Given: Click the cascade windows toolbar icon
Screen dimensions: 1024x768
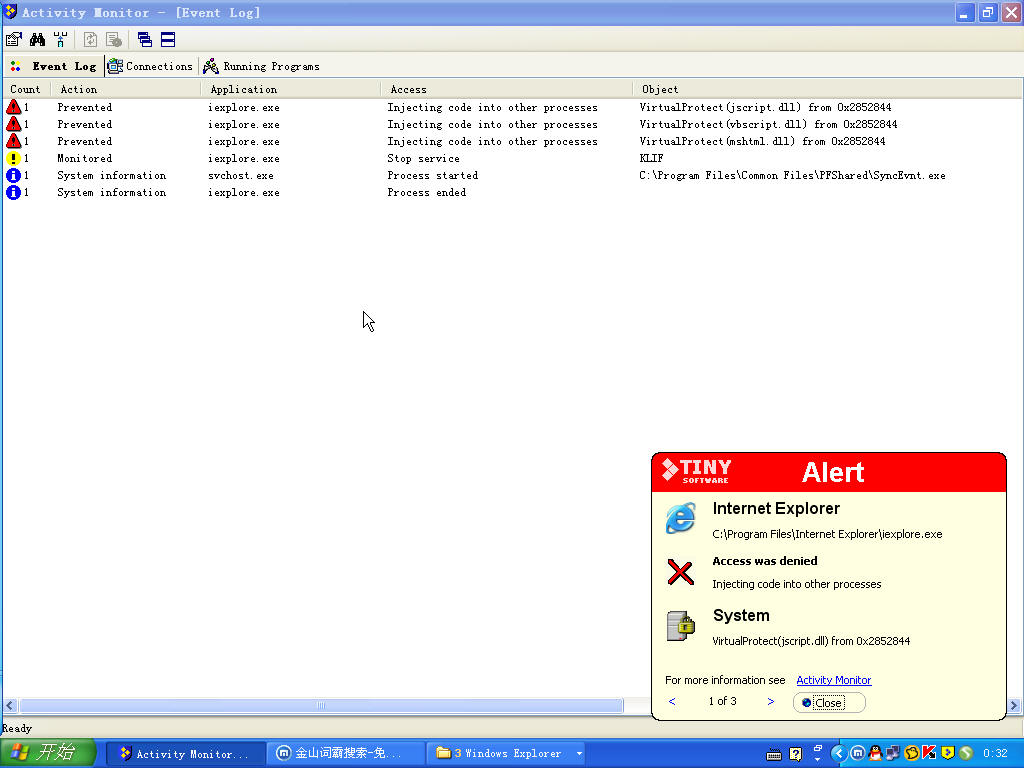Looking at the screenshot, I should (x=145, y=40).
